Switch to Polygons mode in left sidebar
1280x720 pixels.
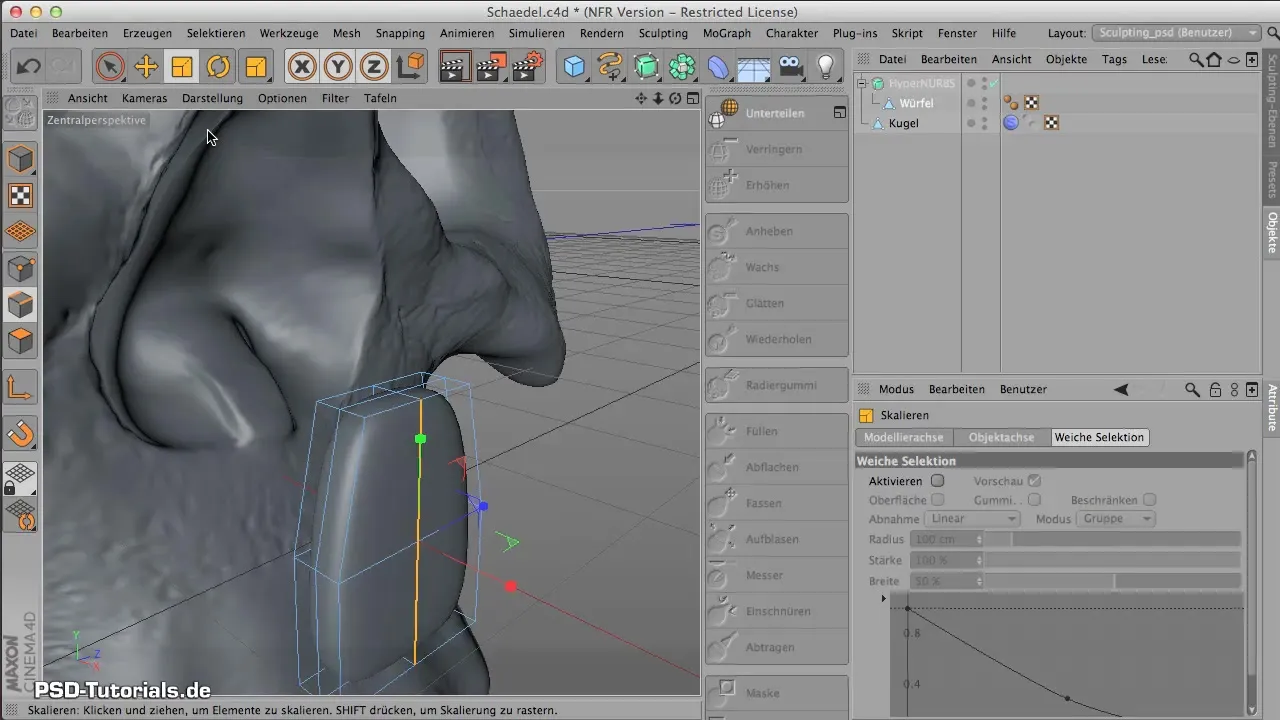coord(21,341)
